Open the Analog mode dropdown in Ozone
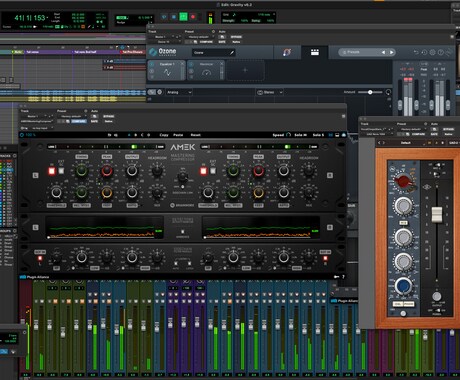The width and height of the screenshot is (460, 380). pos(179,92)
